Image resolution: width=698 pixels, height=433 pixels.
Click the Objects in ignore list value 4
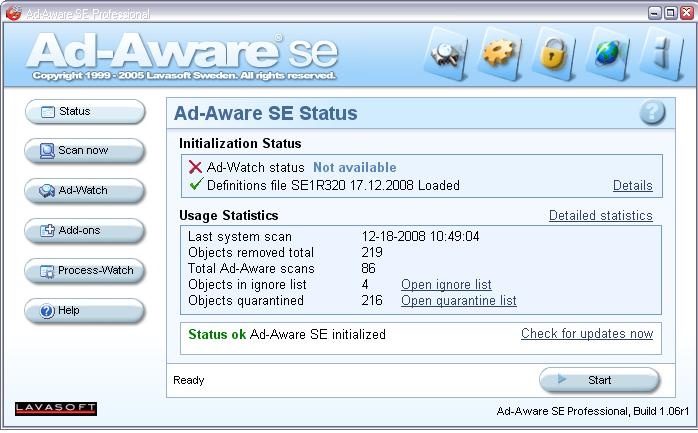coord(365,284)
